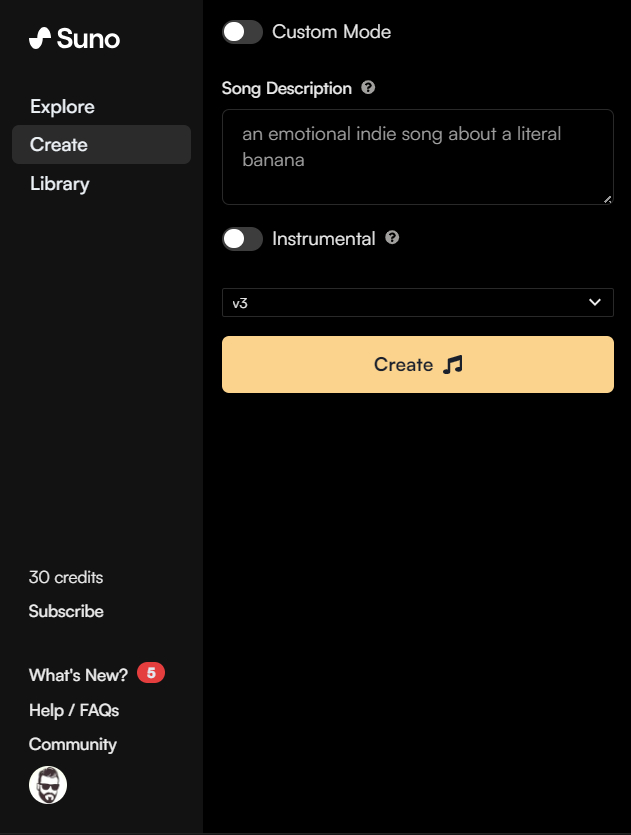Click the yellow Create button
631x835 pixels.
417,364
